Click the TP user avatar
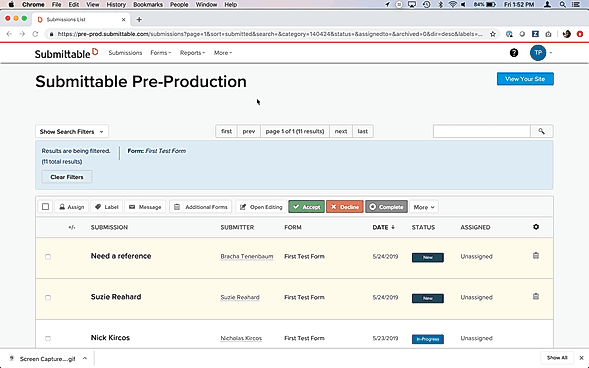This screenshot has height=368, width=589. [538, 53]
